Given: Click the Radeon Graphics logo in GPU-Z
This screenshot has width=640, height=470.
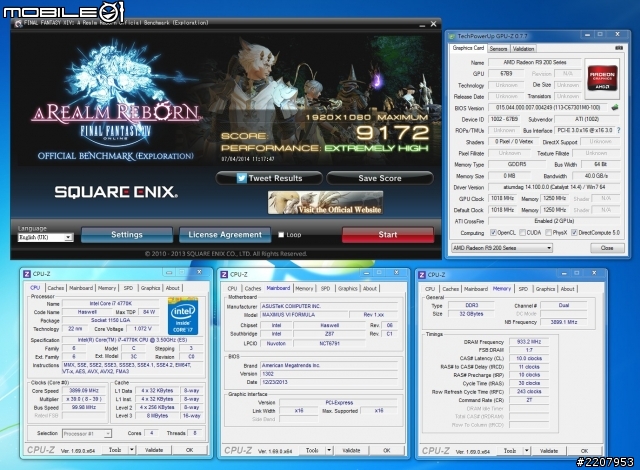Looking at the screenshot, I should (602, 78).
